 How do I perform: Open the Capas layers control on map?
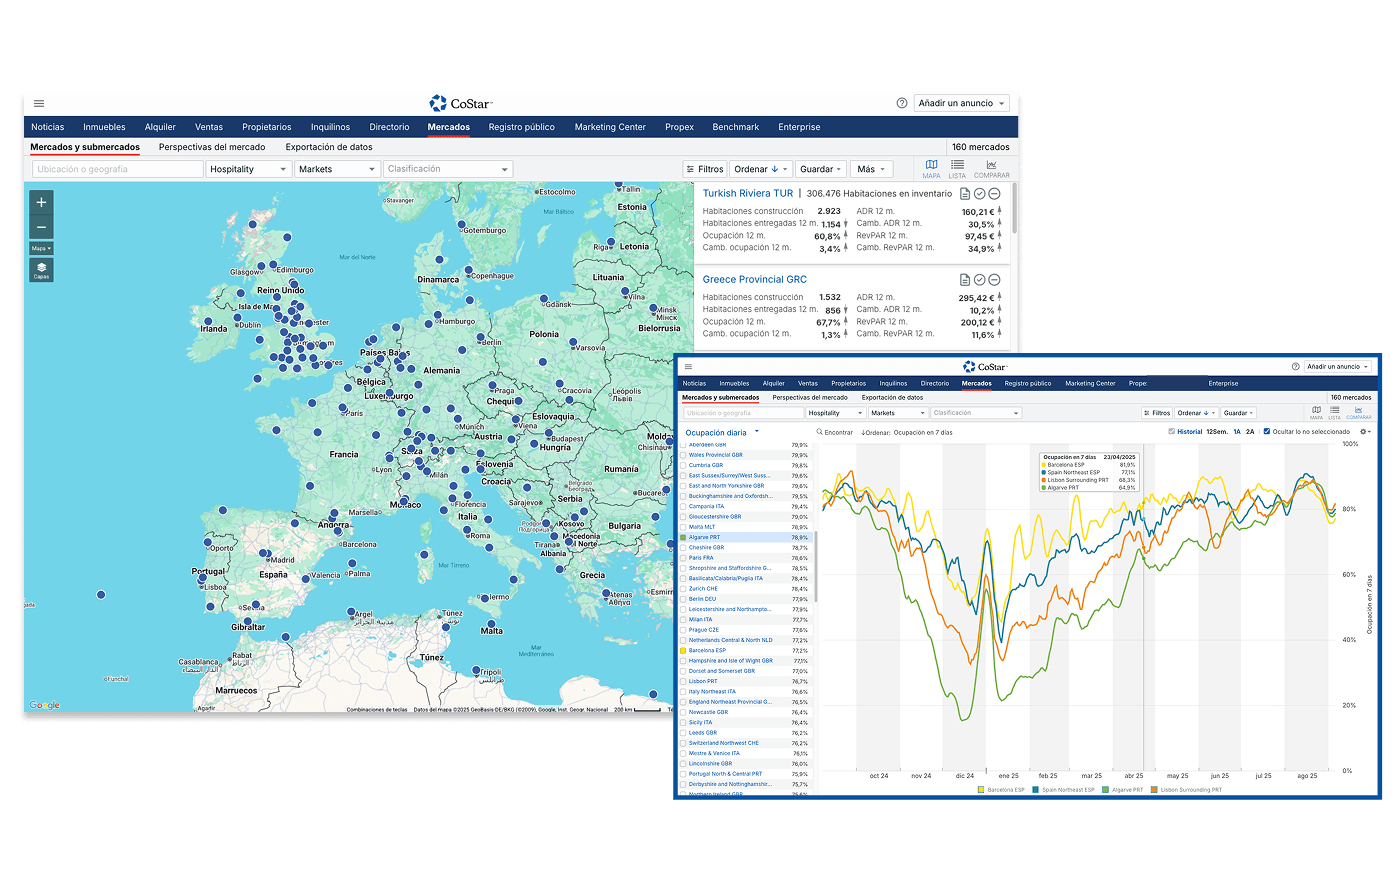(x=41, y=270)
